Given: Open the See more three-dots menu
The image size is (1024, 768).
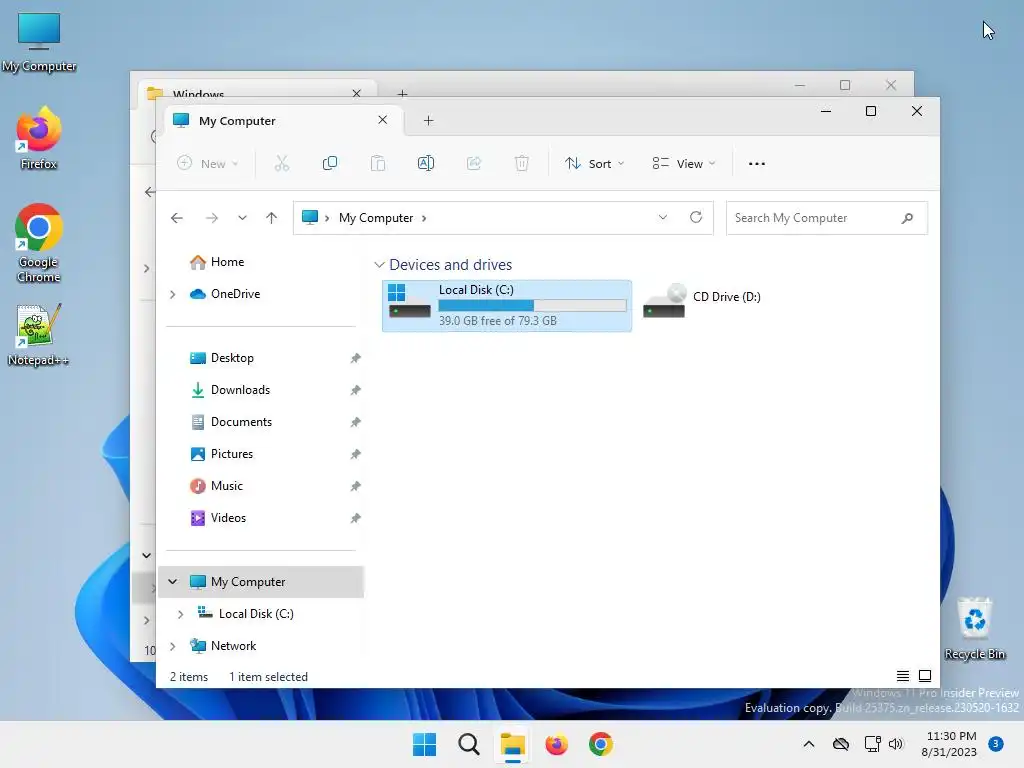Looking at the screenshot, I should tap(756, 164).
